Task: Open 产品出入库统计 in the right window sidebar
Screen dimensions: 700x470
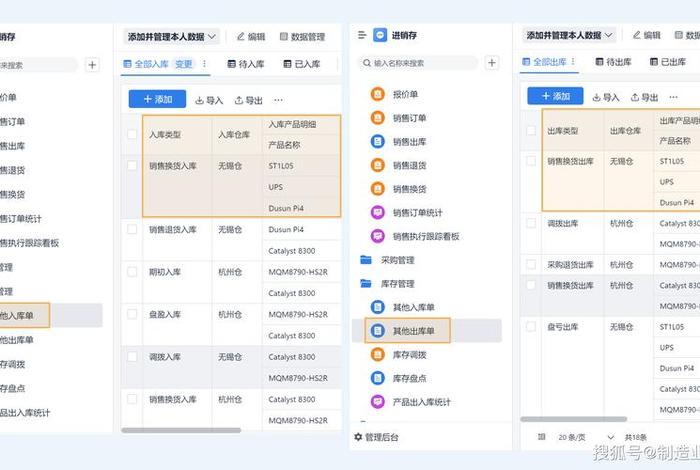Action: pyautogui.click(x=411, y=402)
